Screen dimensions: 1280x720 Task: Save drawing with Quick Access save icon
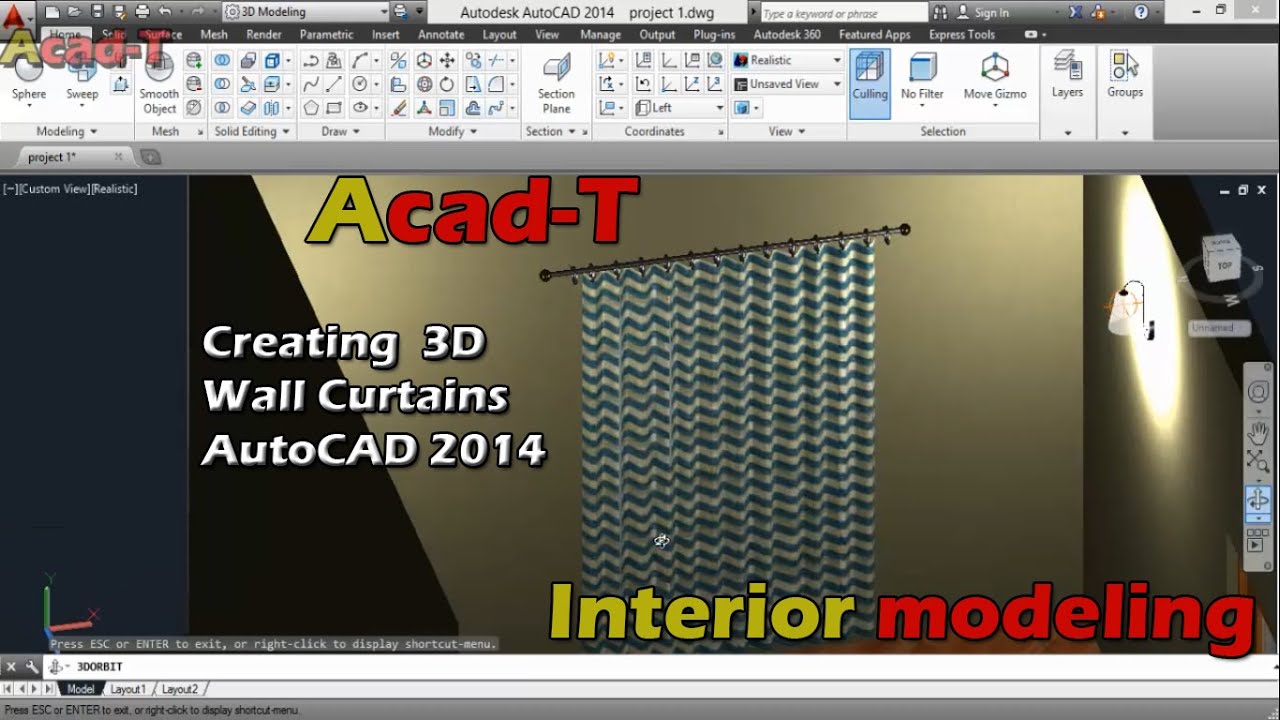coord(97,12)
